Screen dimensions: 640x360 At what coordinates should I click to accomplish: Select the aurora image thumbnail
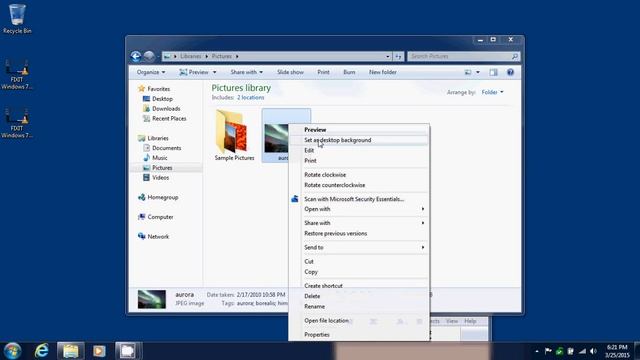276,138
